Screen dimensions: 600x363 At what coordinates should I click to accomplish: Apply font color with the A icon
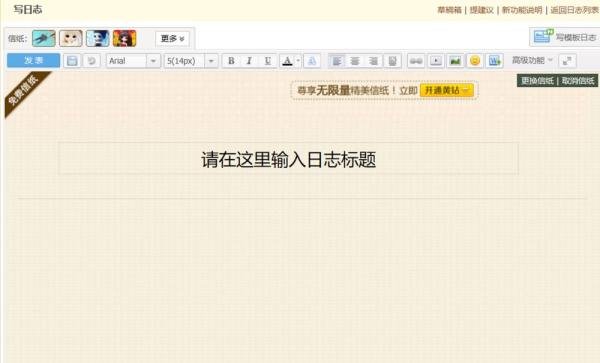tap(287, 61)
